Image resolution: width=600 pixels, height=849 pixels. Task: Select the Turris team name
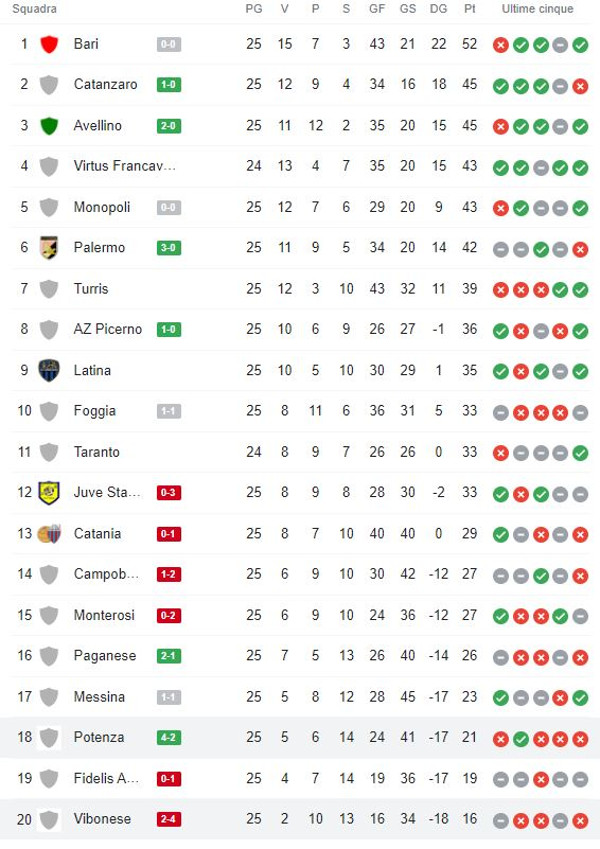click(91, 289)
